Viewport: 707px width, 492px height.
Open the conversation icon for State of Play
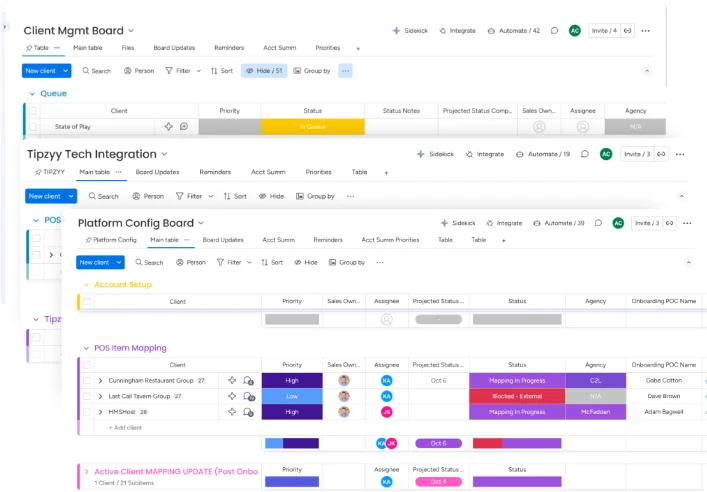pyautogui.click(x=183, y=127)
